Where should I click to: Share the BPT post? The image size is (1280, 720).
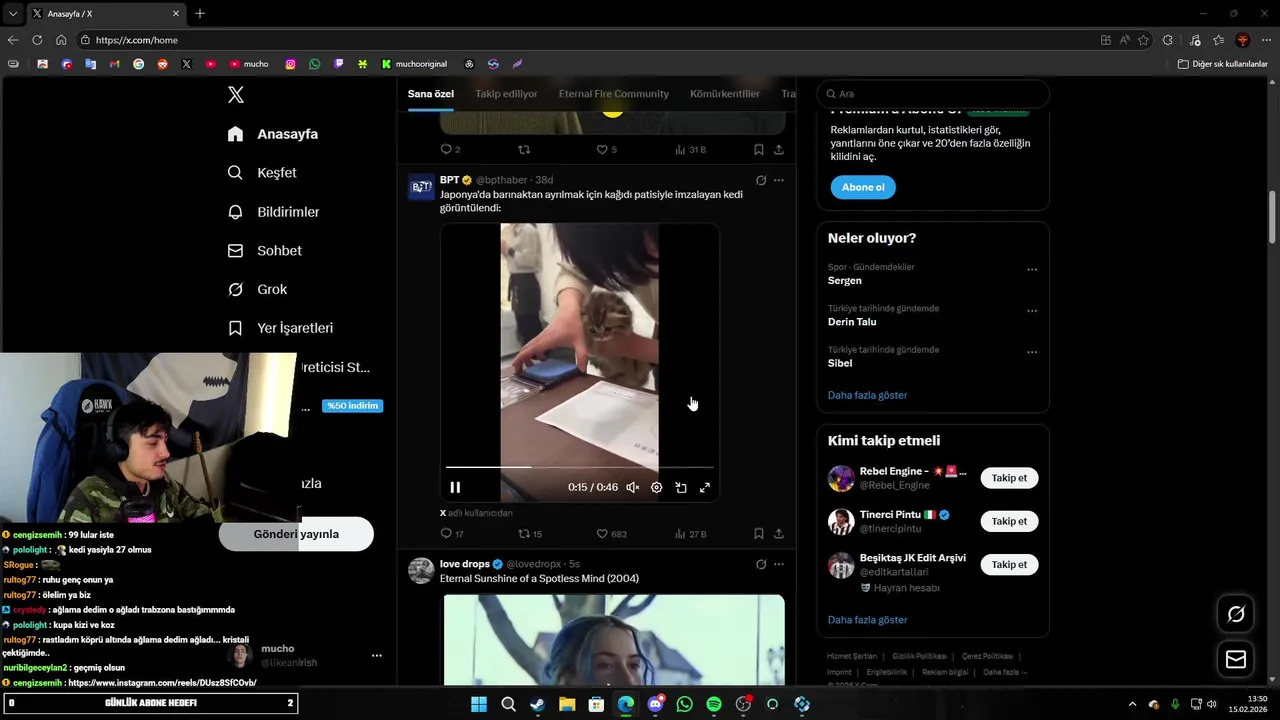click(779, 534)
